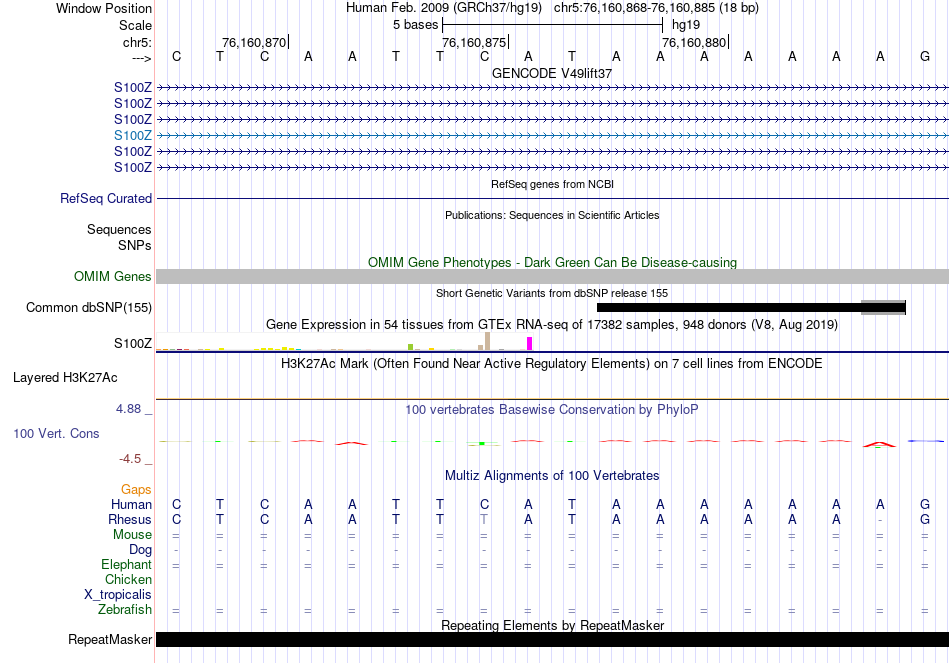Click the black RepeatMasker item bar
Image resolution: width=950 pixels, height=663 pixels.
[552, 639]
